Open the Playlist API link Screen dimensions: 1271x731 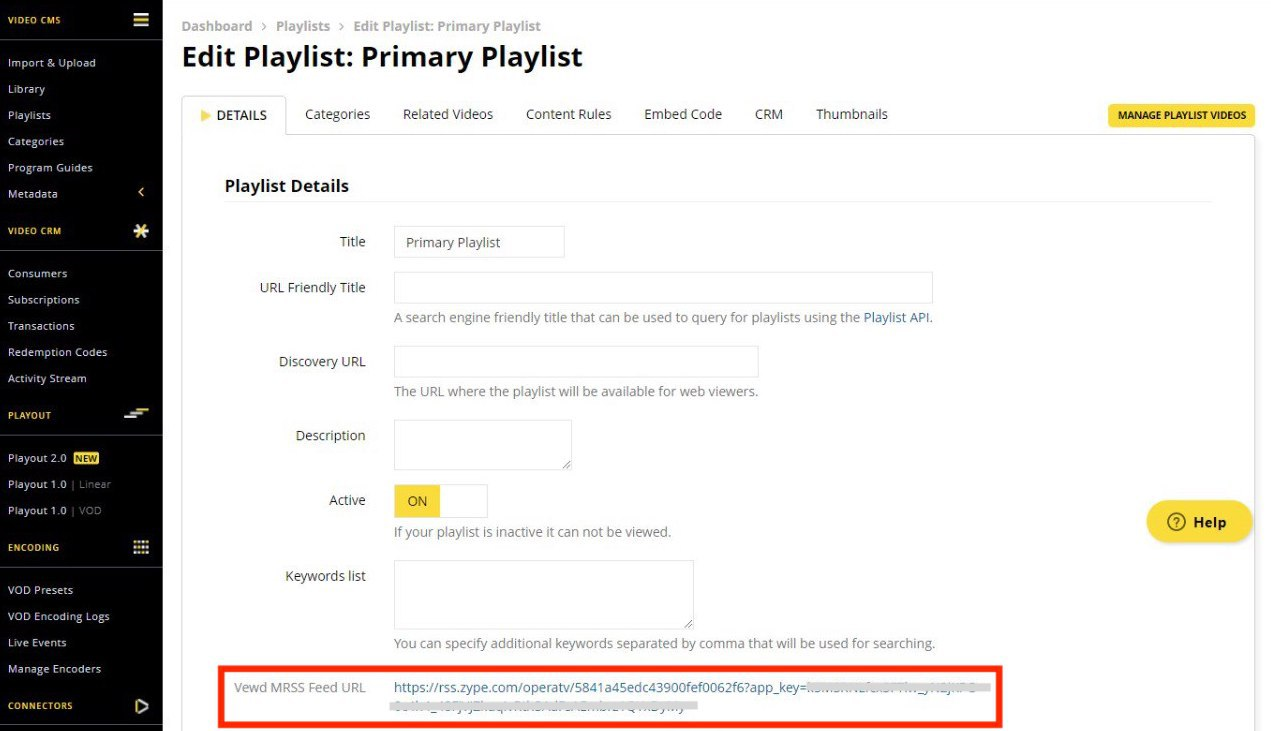(x=897, y=317)
